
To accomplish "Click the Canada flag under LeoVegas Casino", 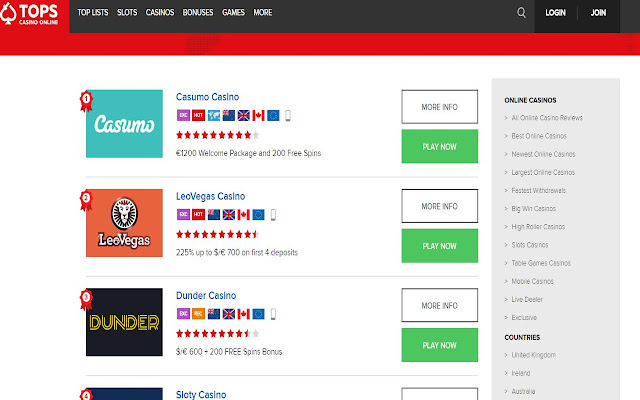I will [x=243, y=215].
